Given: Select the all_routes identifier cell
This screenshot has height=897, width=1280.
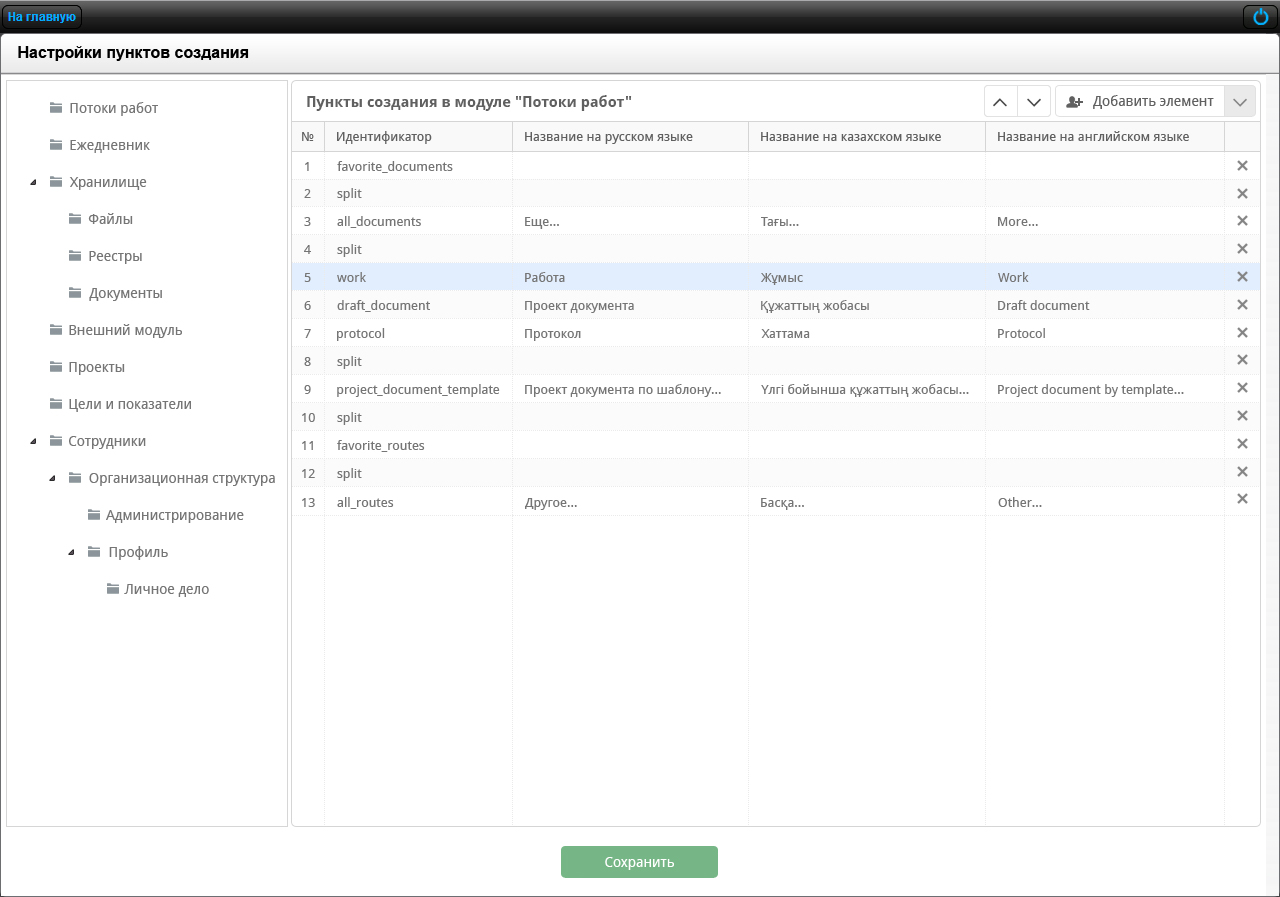Looking at the screenshot, I should [418, 502].
